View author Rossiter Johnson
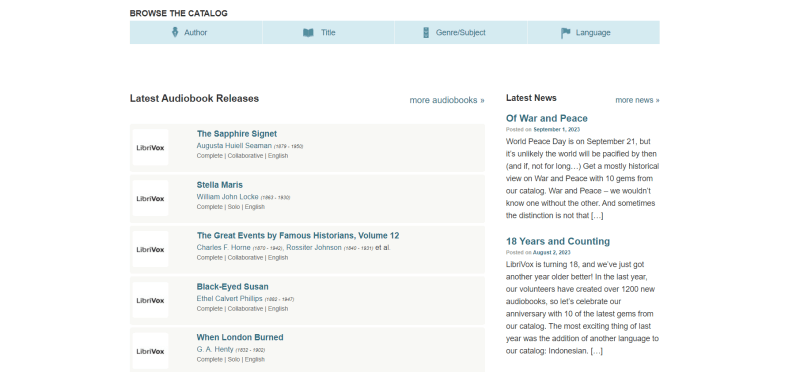The width and height of the screenshot is (800, 372). 314,247
